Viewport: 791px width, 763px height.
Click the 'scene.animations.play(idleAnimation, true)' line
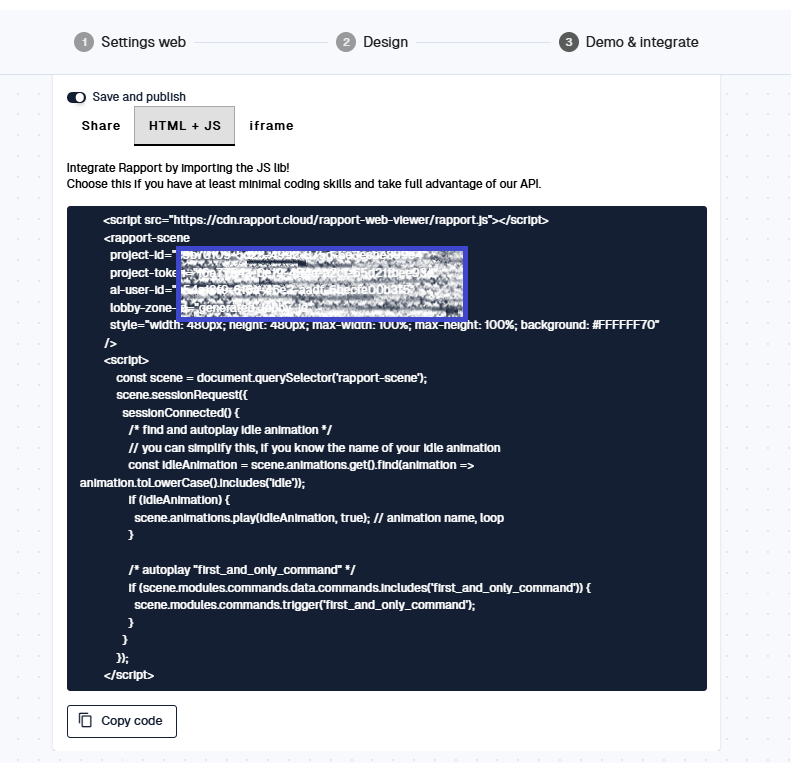319,518
